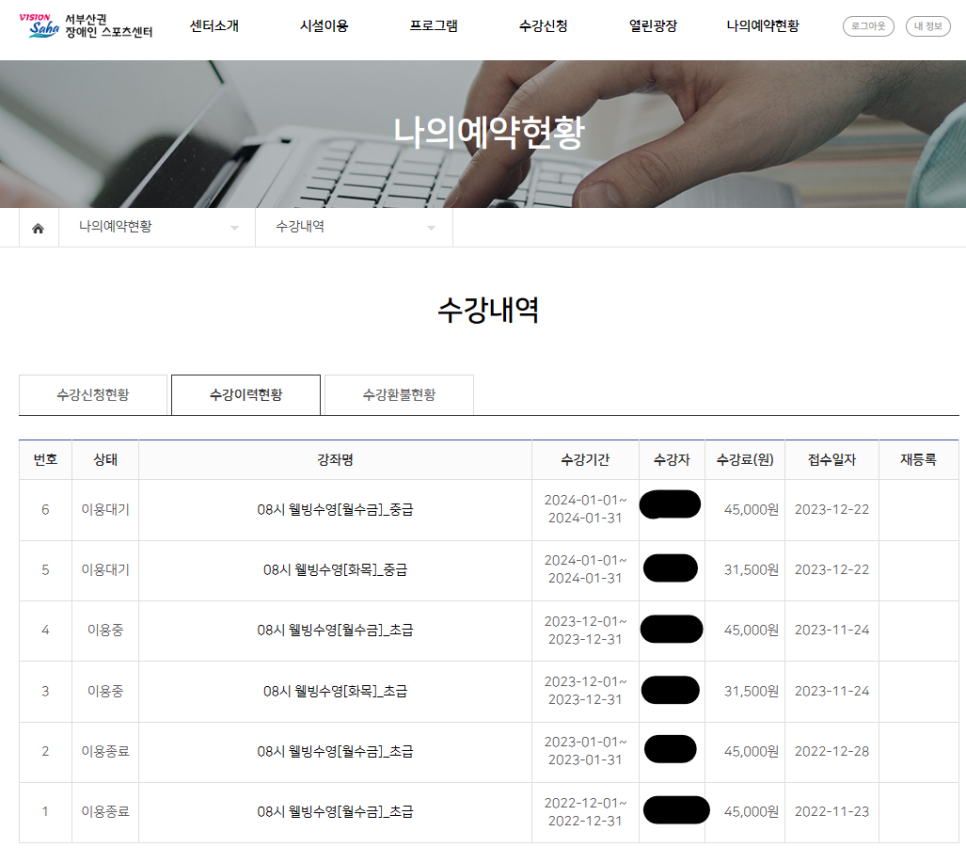Image resolution: width=966 pixels, height=863 pixels.
Task: Click the 2023-12-22 receipt date in row 5
Action: [x=832, y=570]
